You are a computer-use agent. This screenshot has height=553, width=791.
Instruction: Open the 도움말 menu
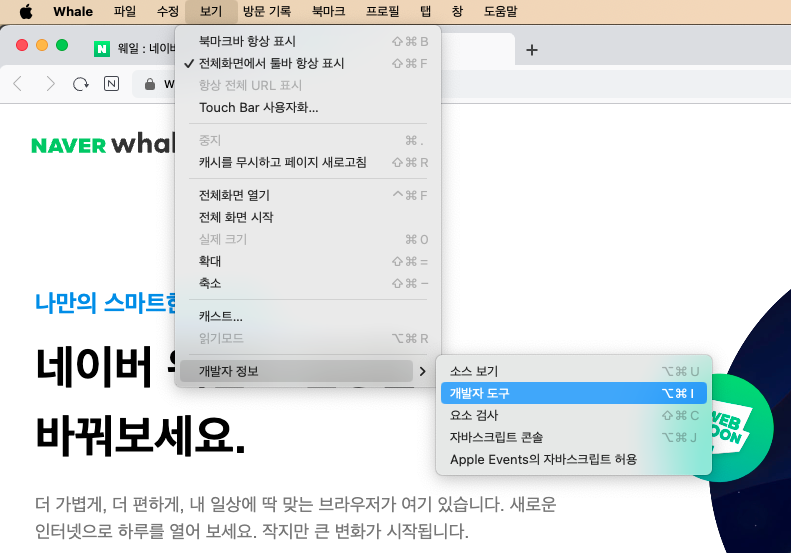coord(500,11)
